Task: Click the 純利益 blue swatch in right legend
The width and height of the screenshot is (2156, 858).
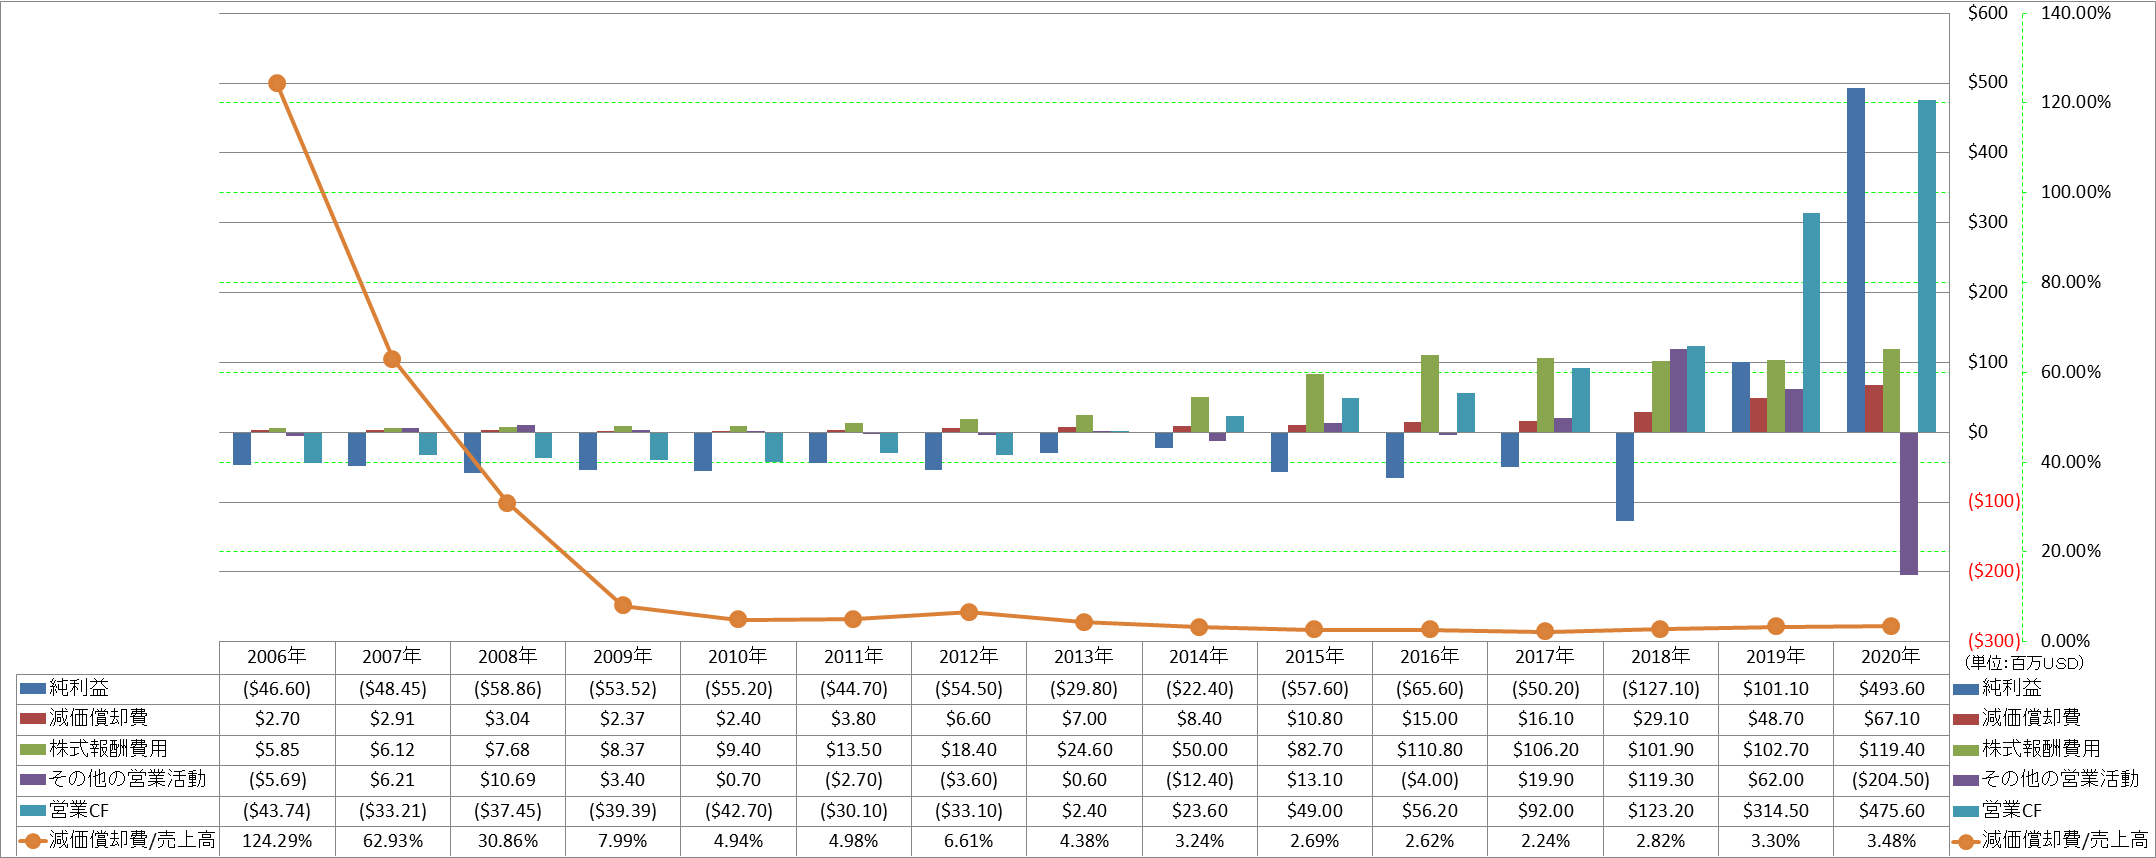Action: coord(1965,688)
